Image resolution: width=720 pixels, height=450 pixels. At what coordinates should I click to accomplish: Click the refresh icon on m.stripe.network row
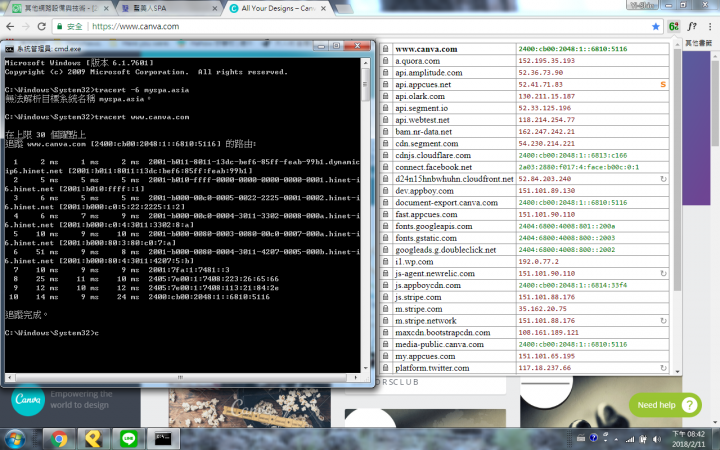(664, 321)
